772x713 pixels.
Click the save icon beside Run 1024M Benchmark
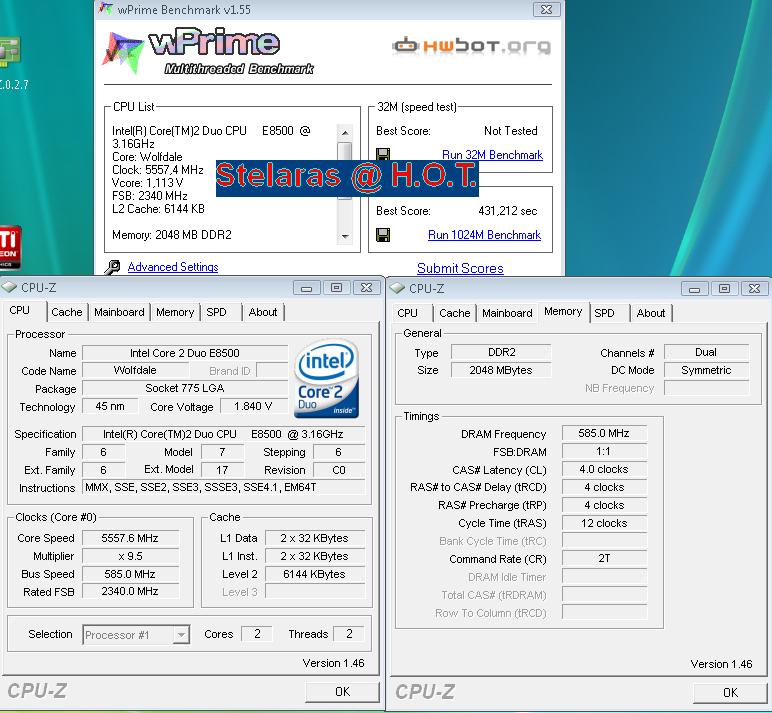tap(383, 235)
